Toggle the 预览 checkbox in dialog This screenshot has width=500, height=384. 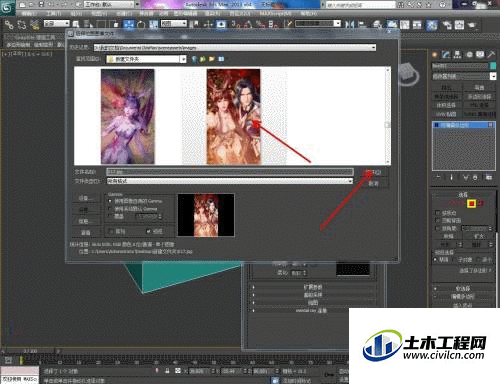pyautogui.click(x=148, y=231)
